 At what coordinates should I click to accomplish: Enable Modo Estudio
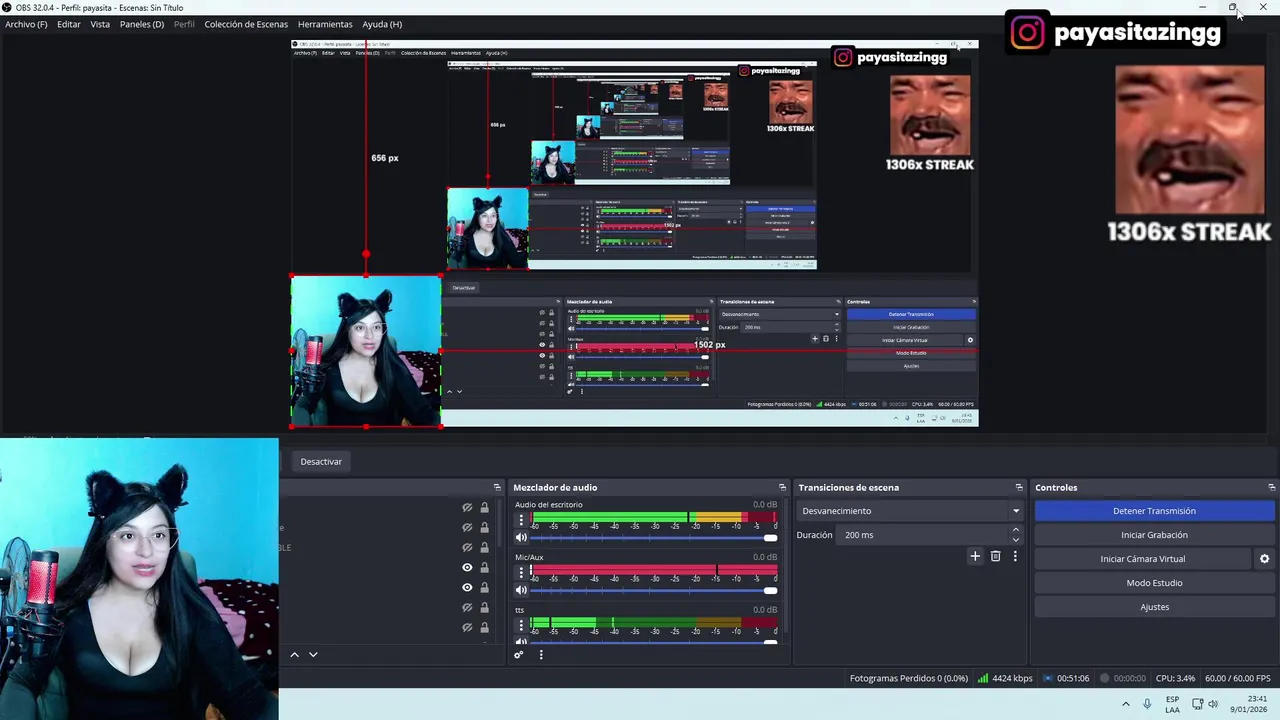coord(1154,583)
